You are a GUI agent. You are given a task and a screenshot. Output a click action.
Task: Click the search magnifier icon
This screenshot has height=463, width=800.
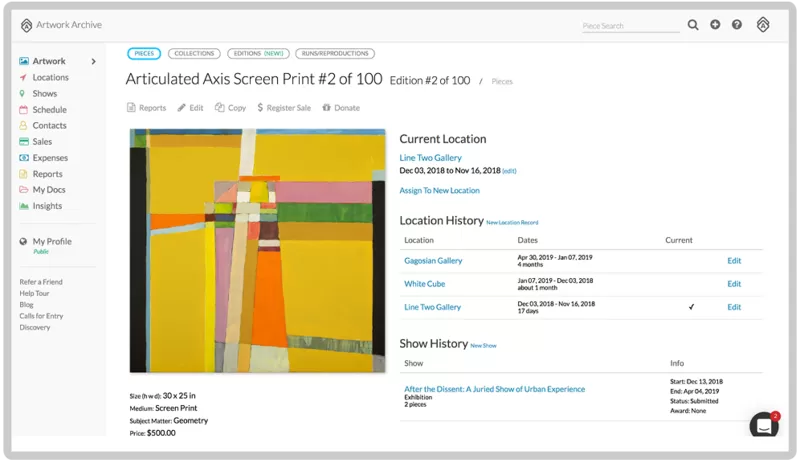(692, 25)
